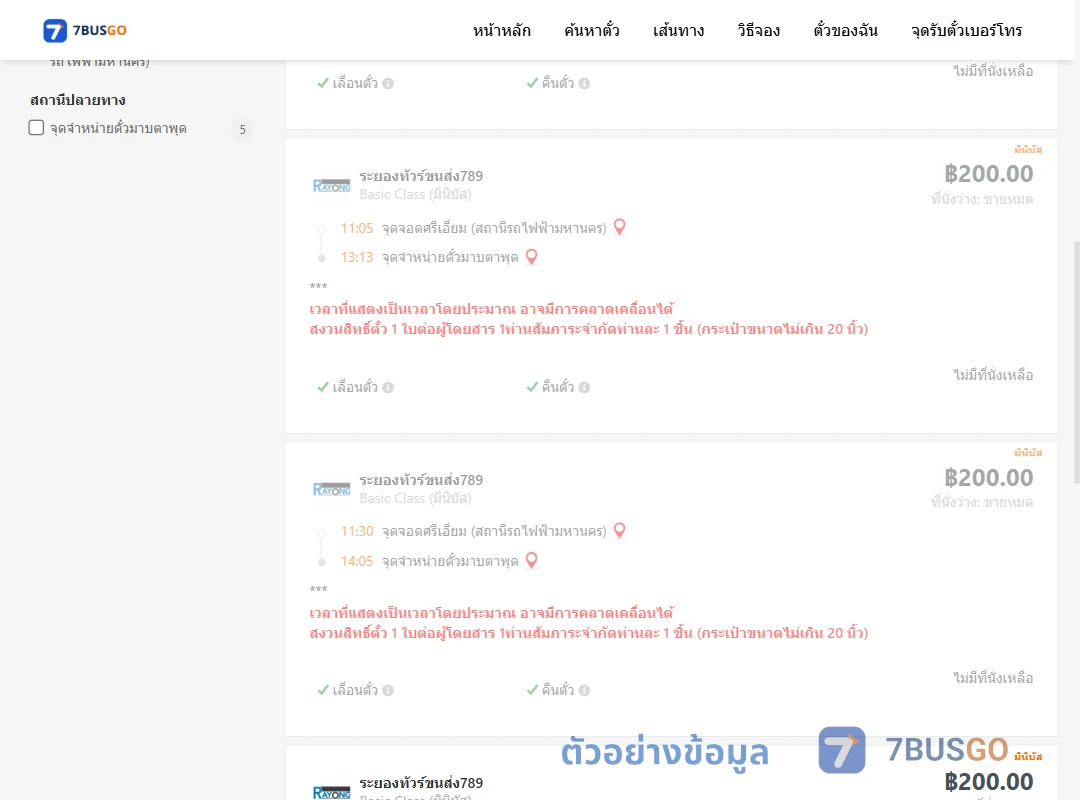
Task: Click the เลื่อนตั๋ว info icon on the 11:05 trip
Action: (388, 387)
